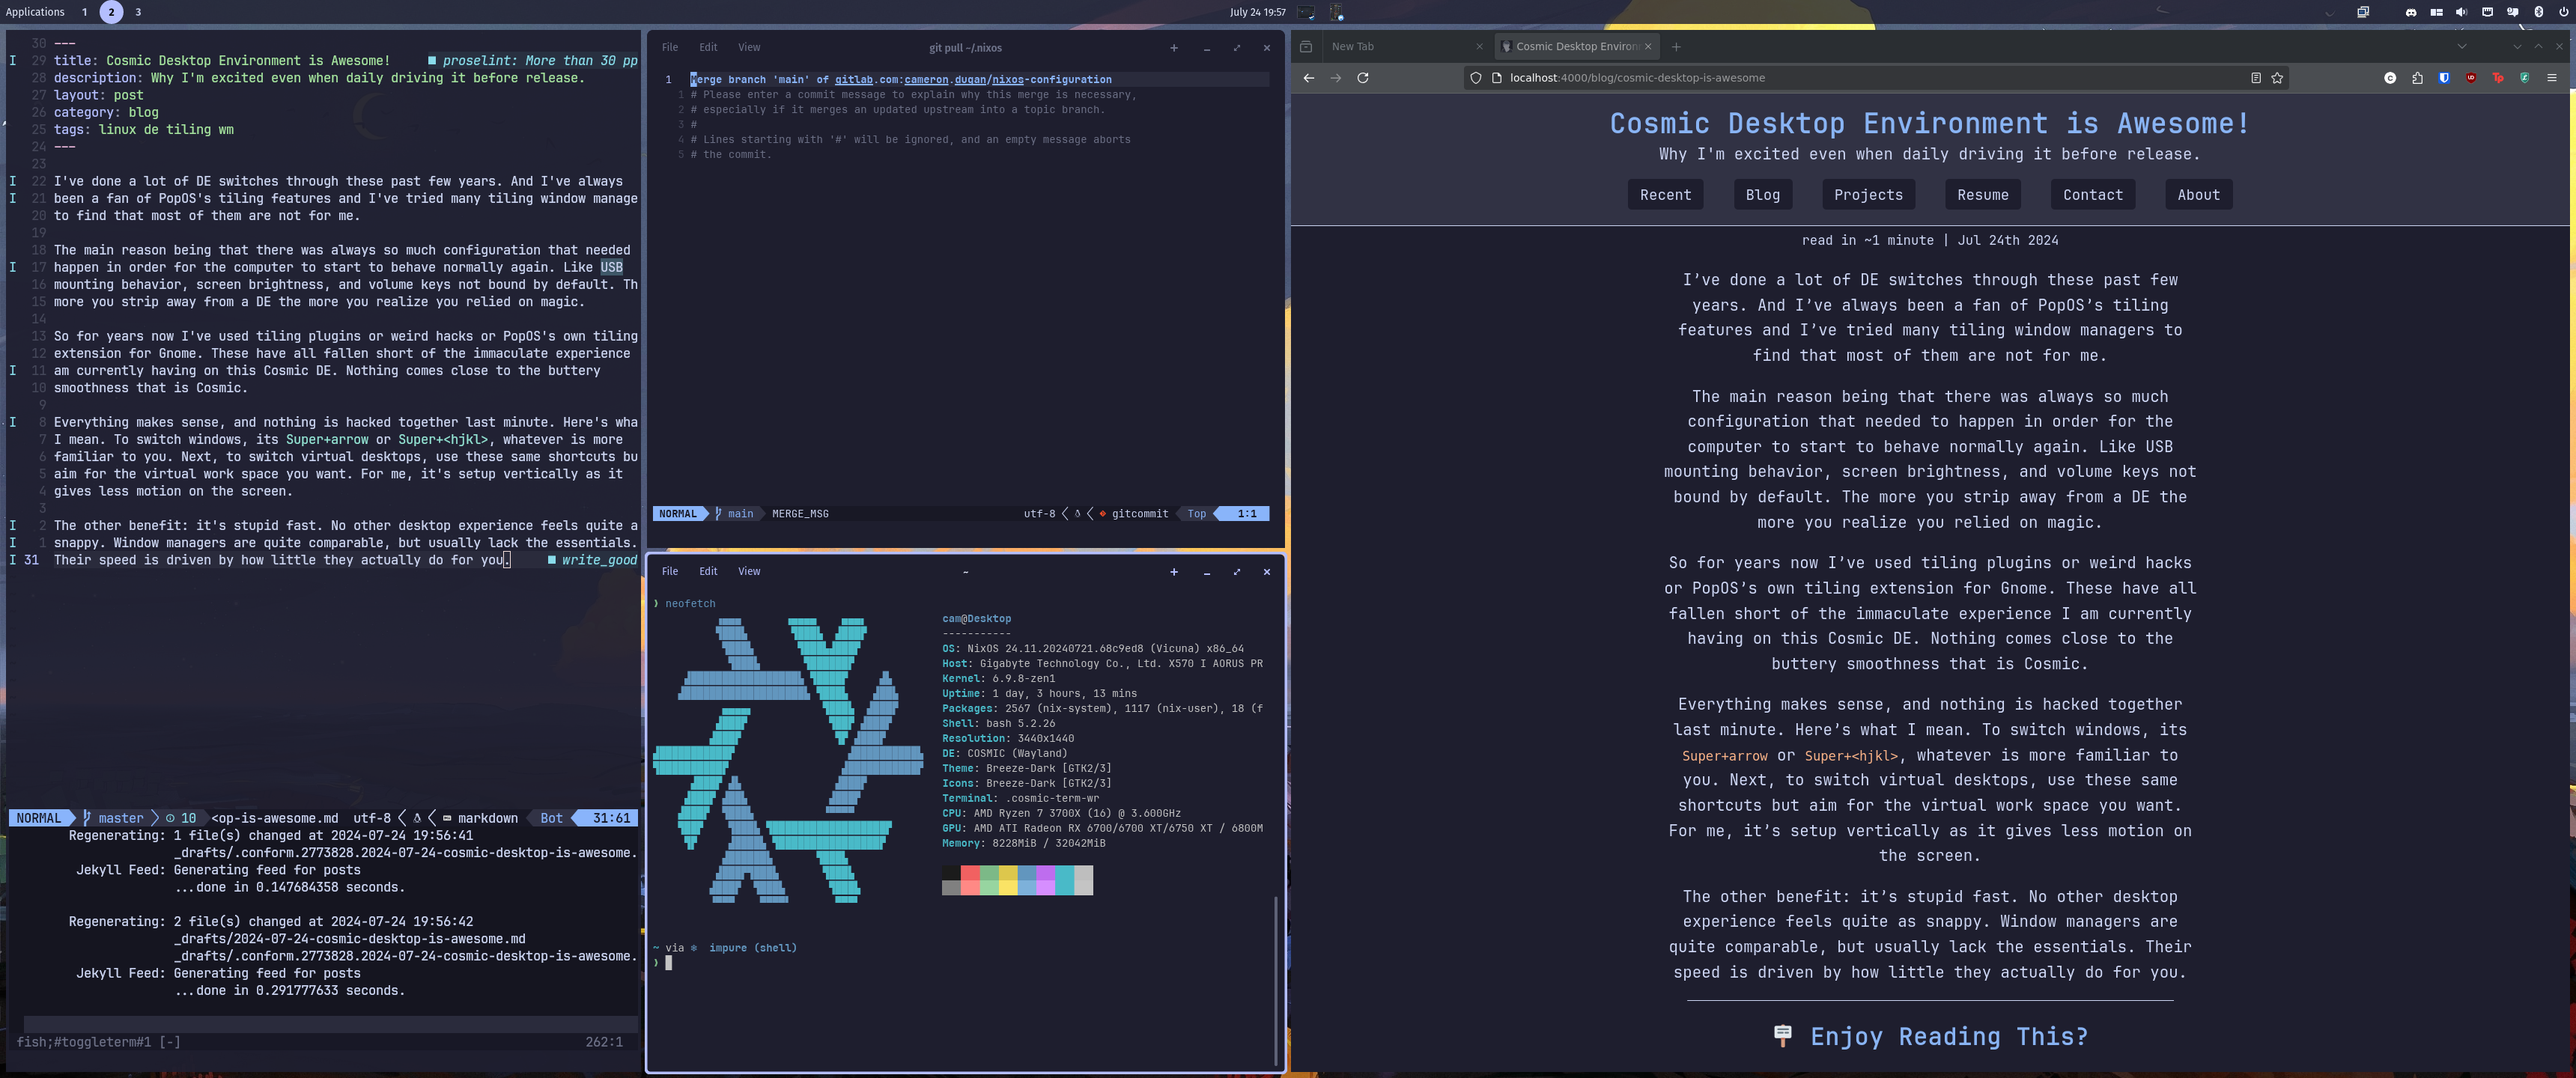The width and height of the screenshot is (2576, 1078).
Task: Open the File menu in the neofetch terminal
Action: [x=669, y=571]
